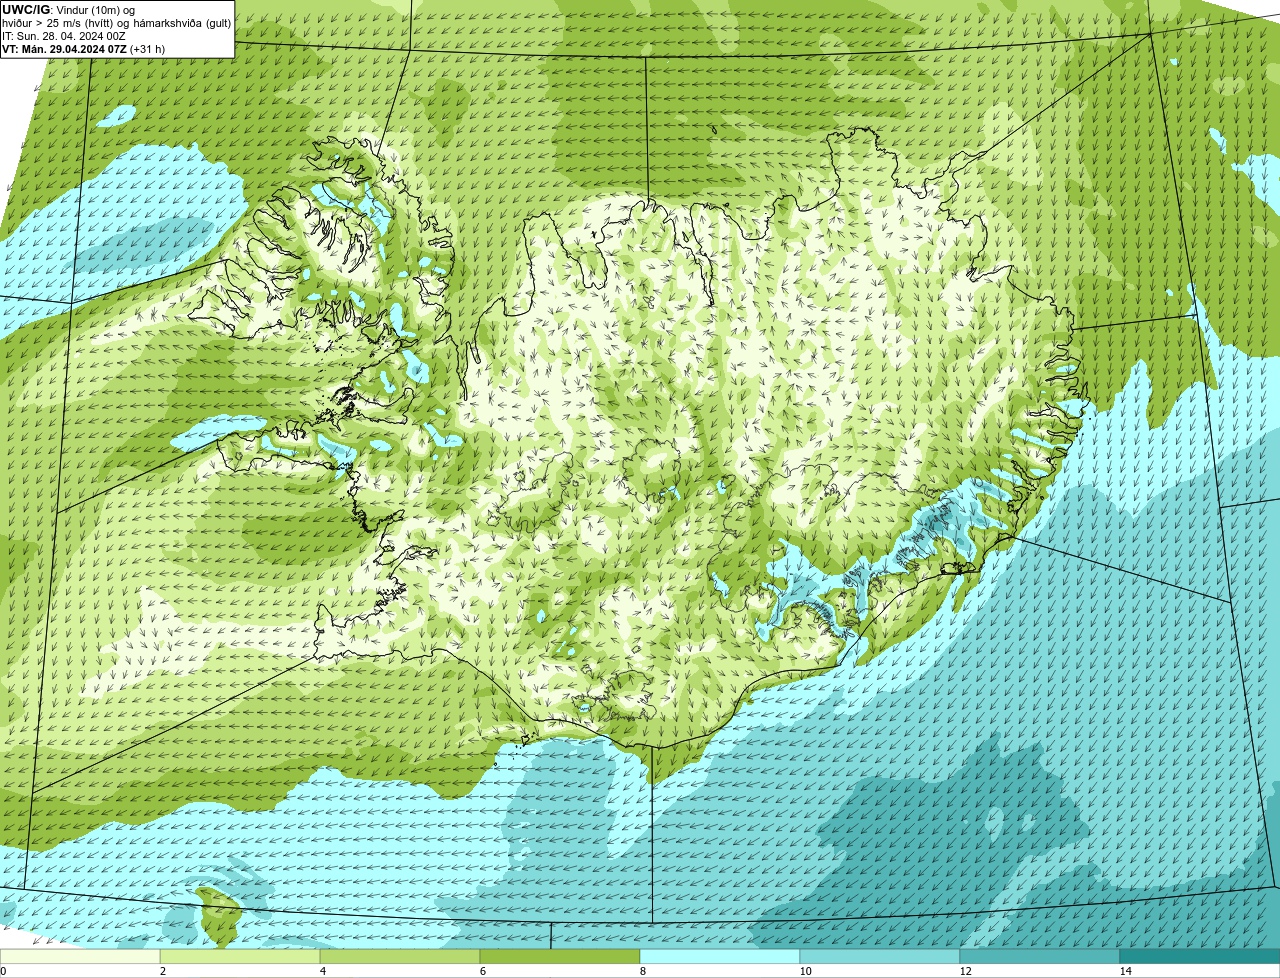
Task: Click the "IT: Sun. 28. 04. 2024 00Z" line
Action: [x=64, y=36]
